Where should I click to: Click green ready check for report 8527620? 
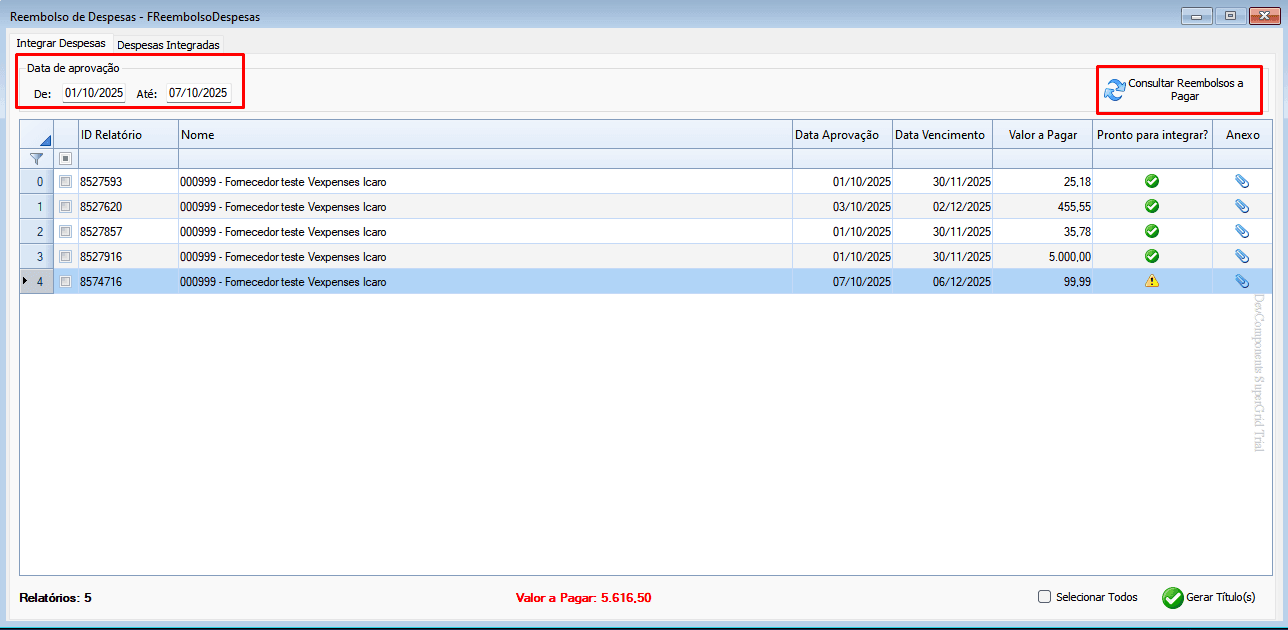click(x=1152, y=206)
